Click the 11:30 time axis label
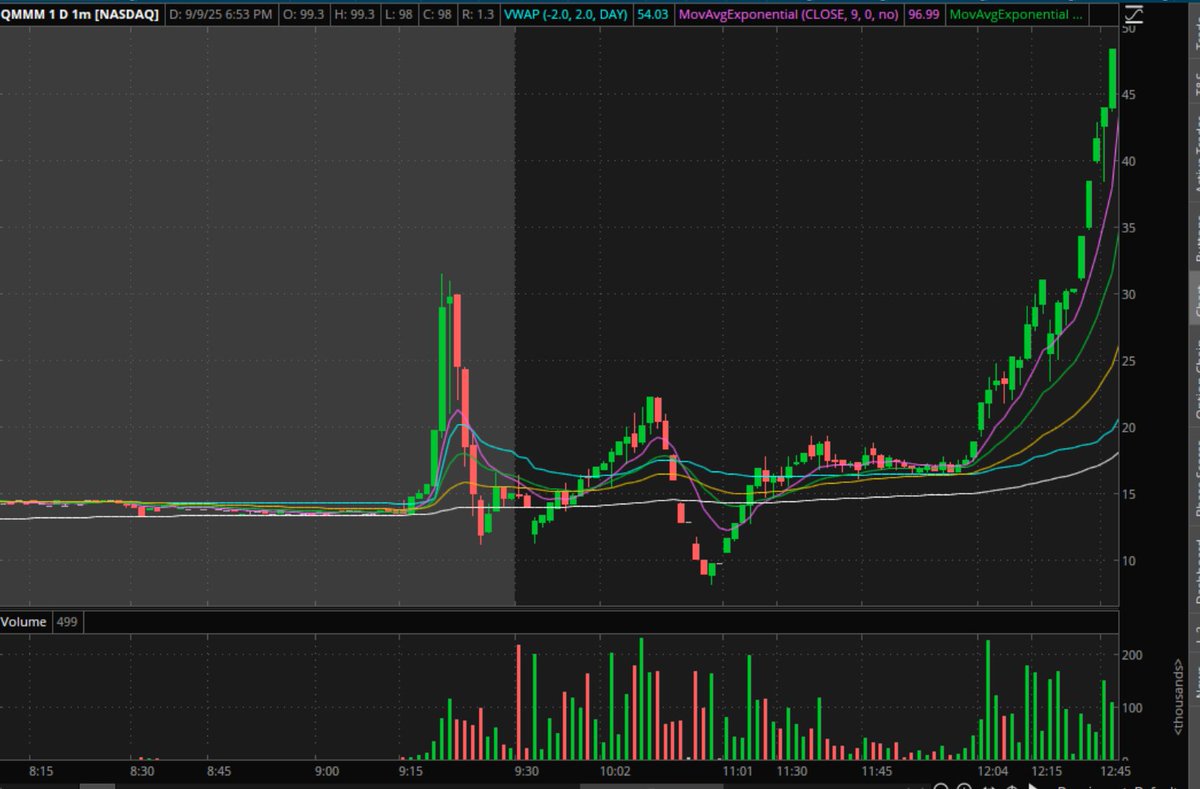 [x=792, y=771]
